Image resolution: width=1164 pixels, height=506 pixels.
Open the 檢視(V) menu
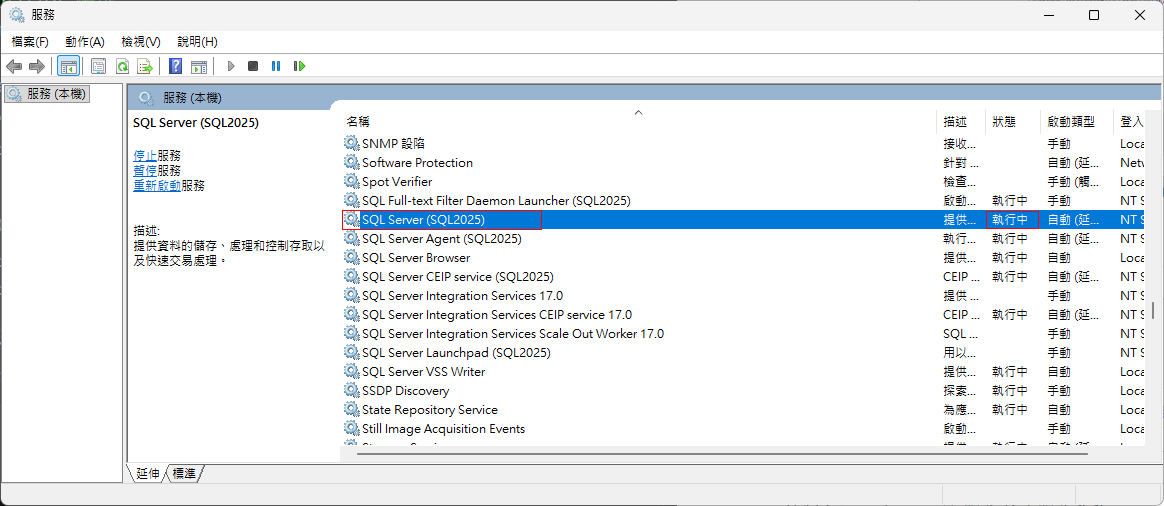141,42
